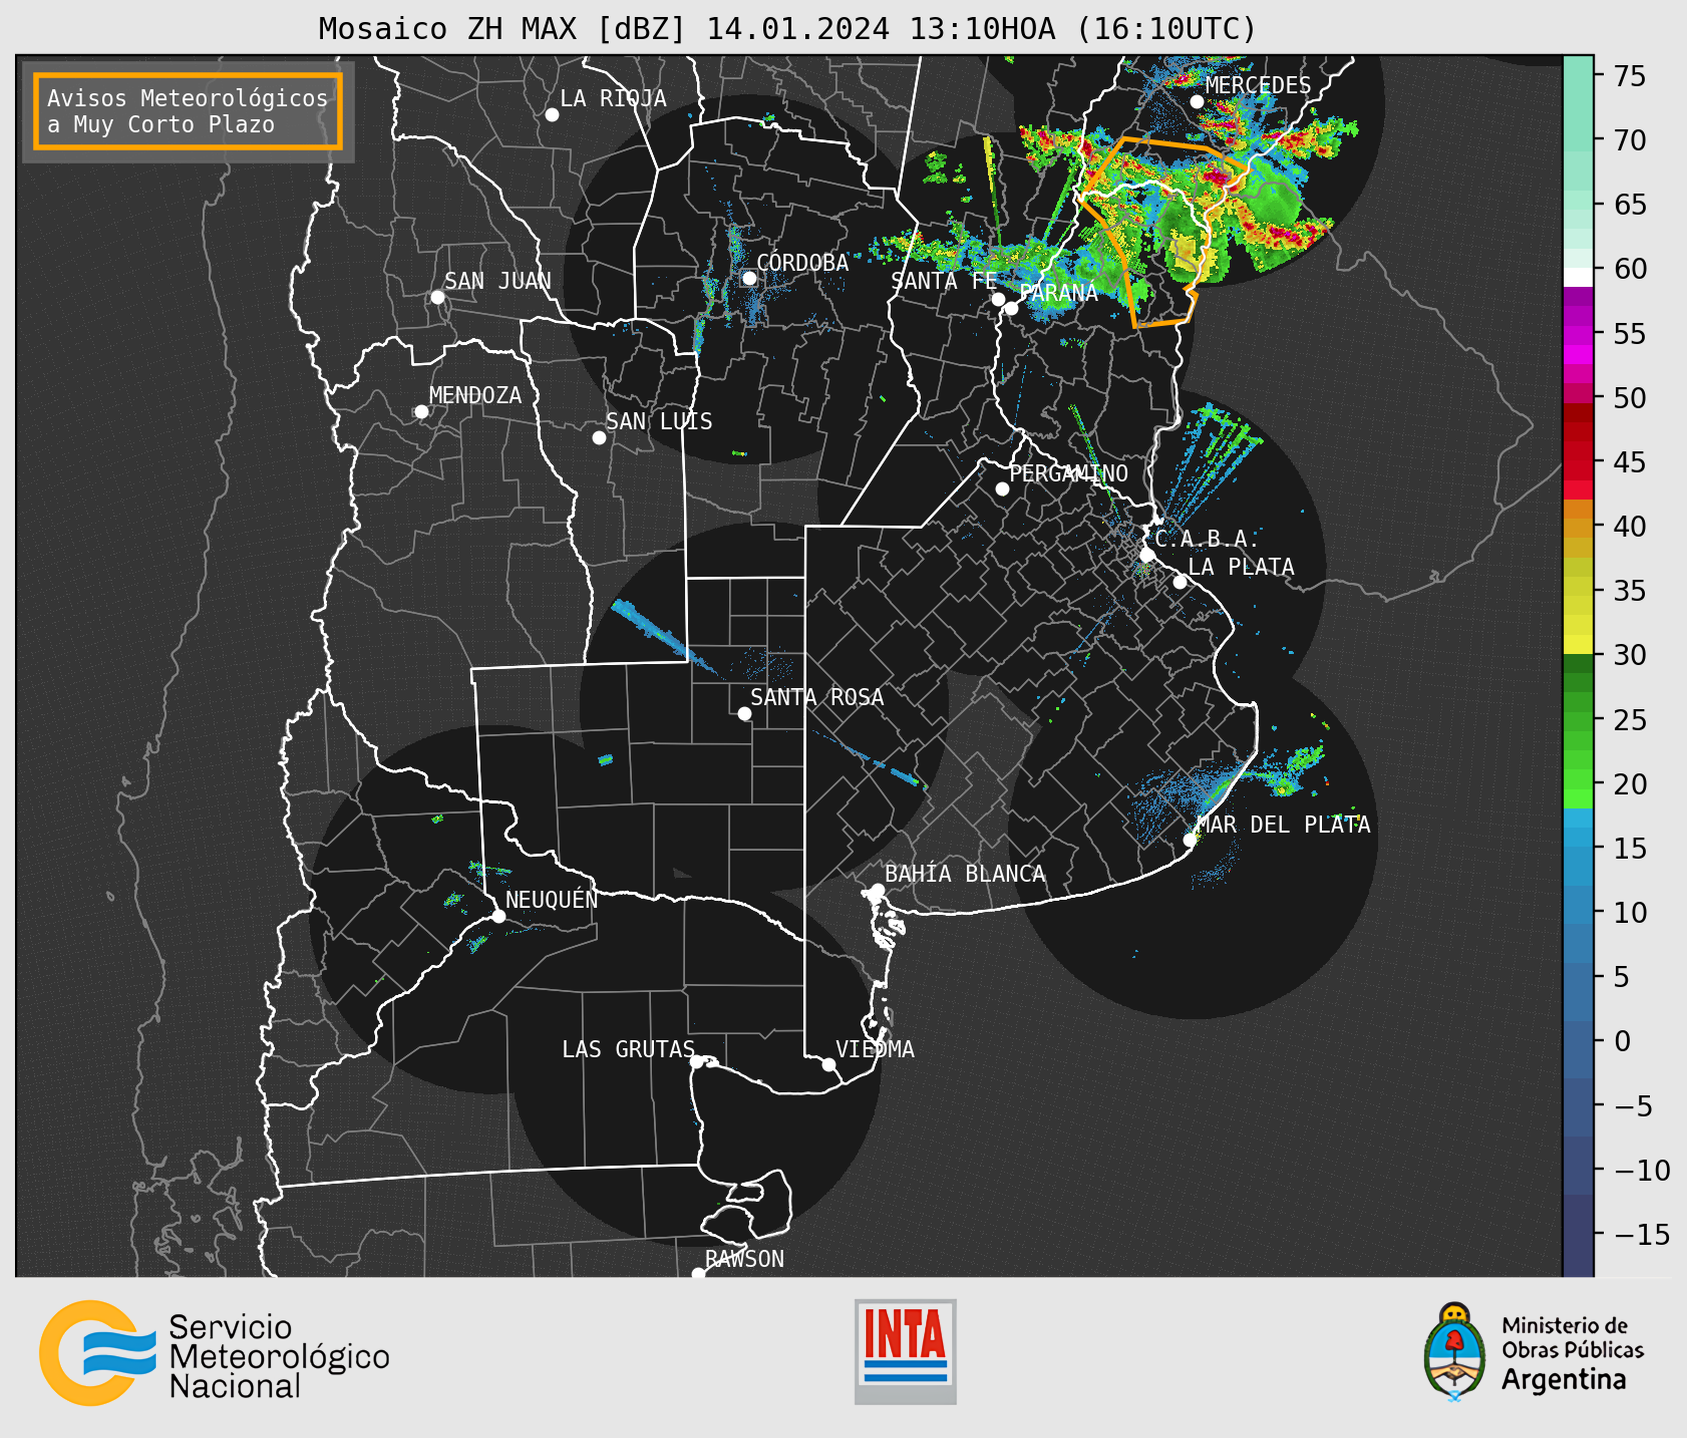Image resolution: width=1687 pixels, height=1438 pixels.
Task: Click the 75 dBZ value on color scale
Action: click(1629, 77)
